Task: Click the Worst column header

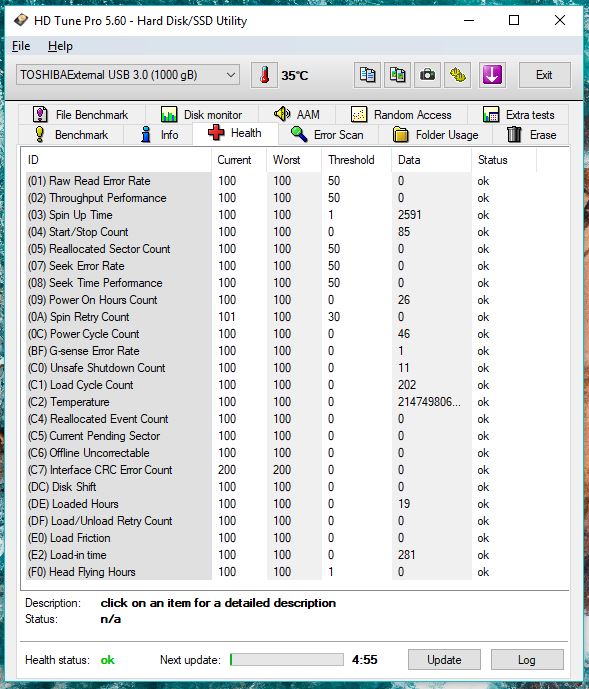Action: (294, 160)
